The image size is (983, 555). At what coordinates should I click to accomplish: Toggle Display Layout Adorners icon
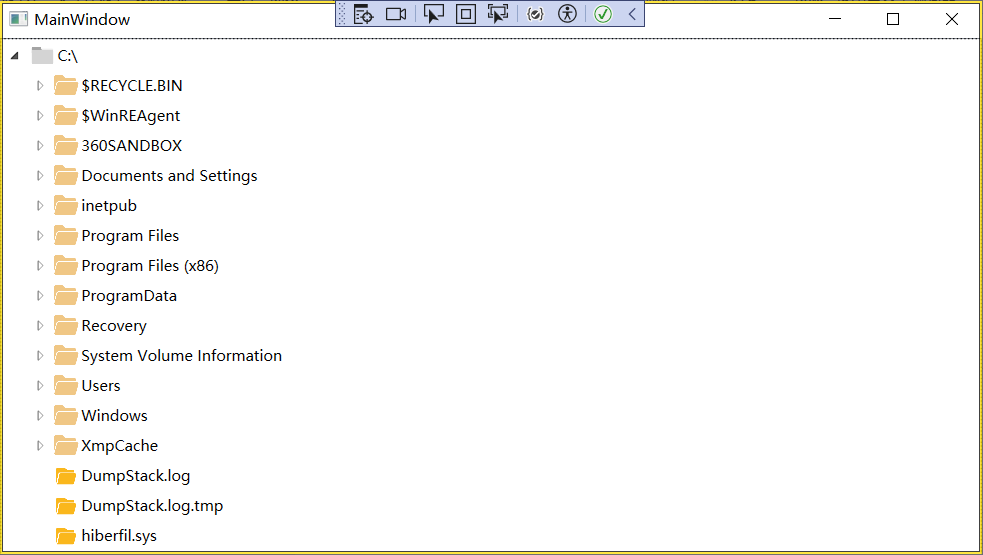[465, 14]
